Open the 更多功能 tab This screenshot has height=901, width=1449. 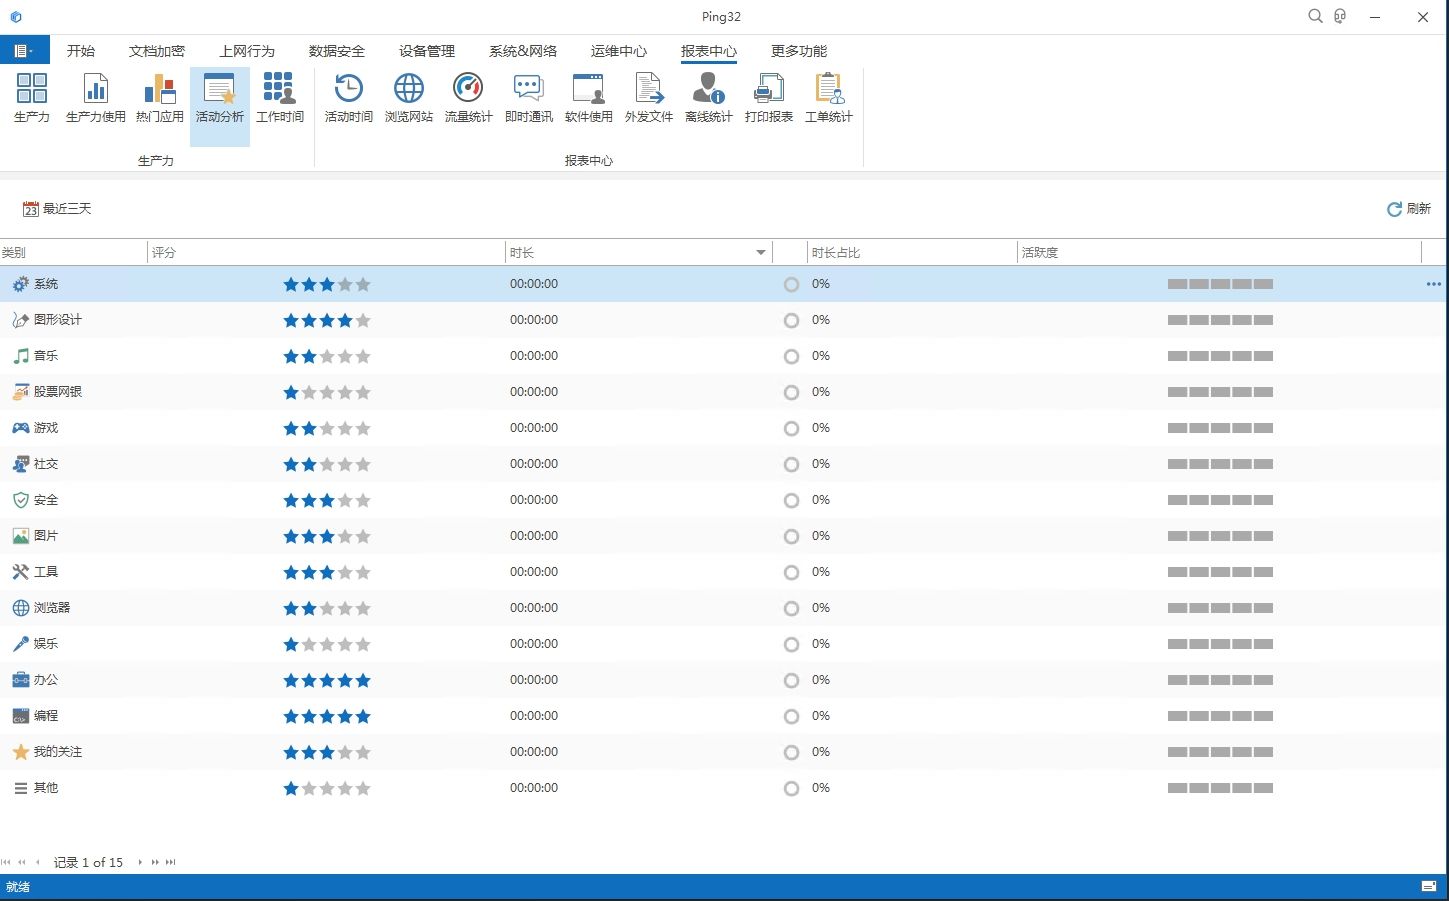point(799,51)
